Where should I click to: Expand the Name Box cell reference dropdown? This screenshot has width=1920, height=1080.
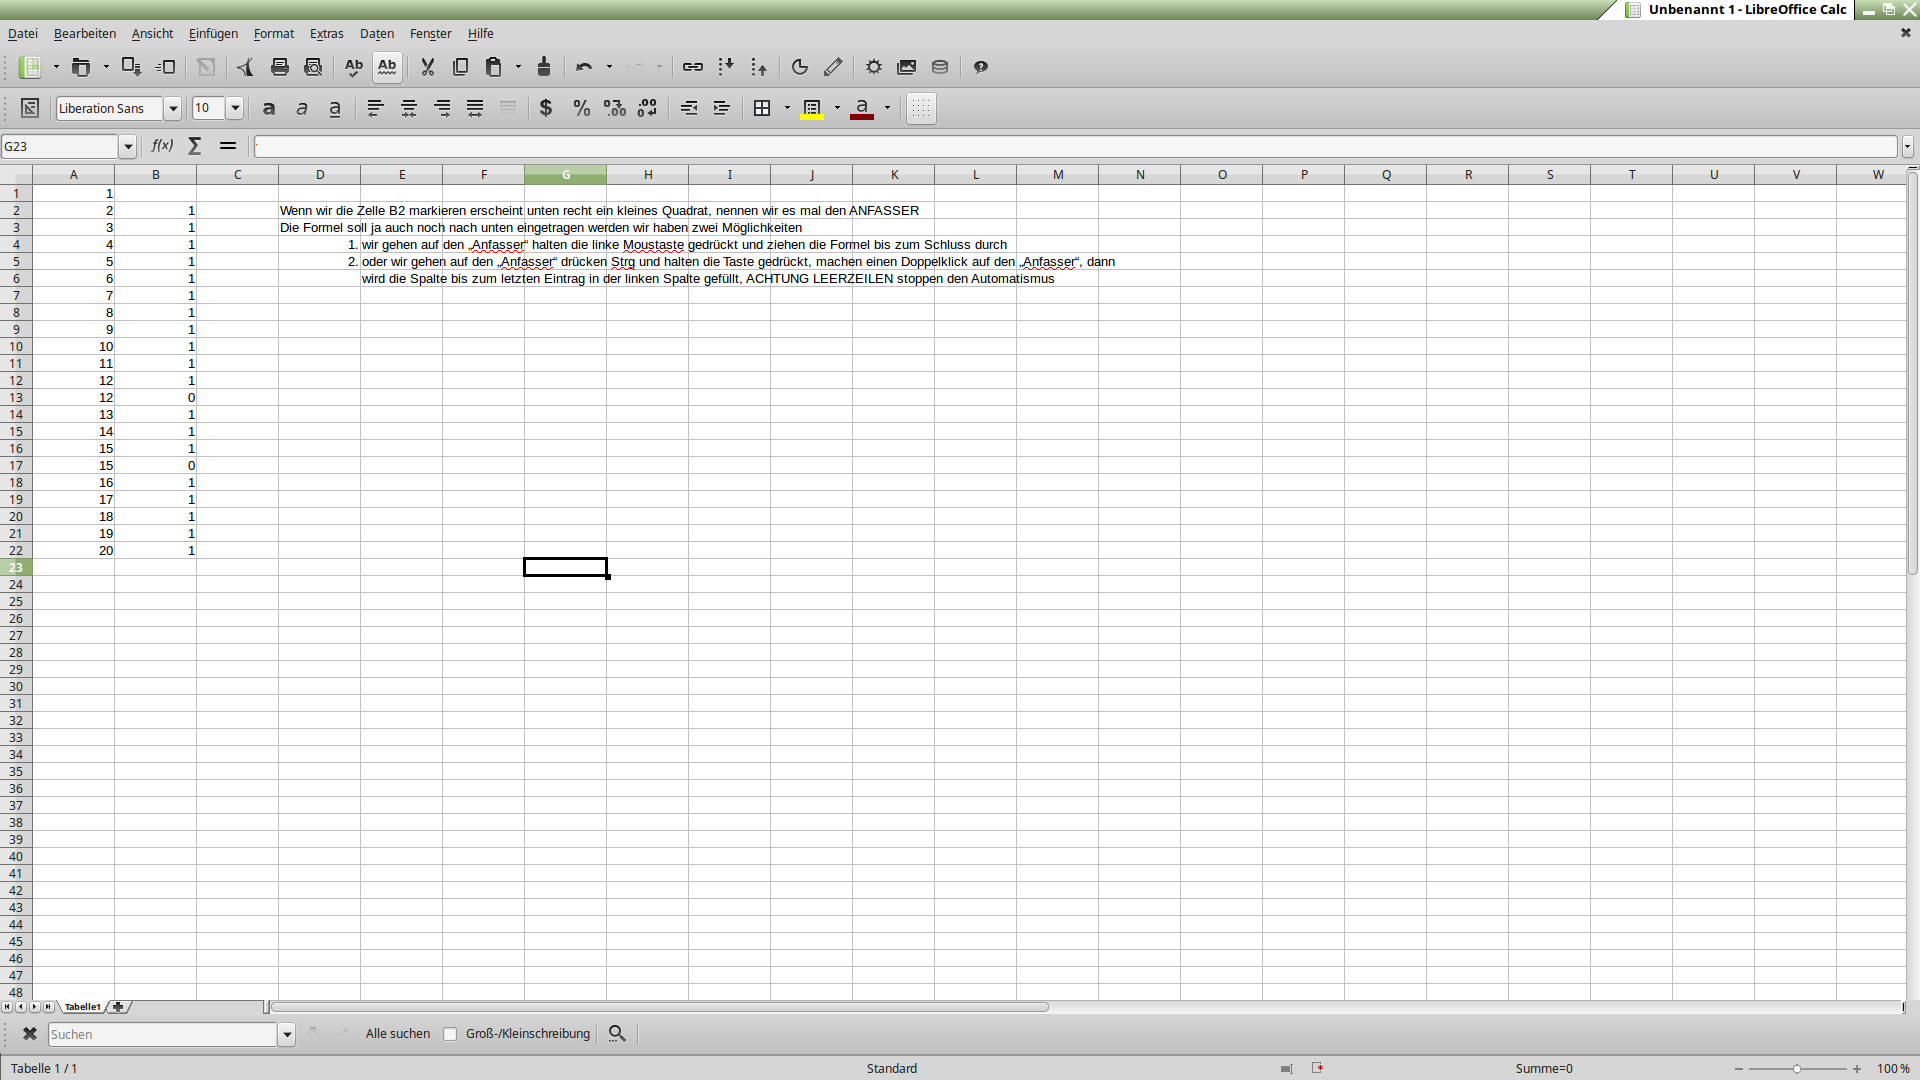pos(128,147)
